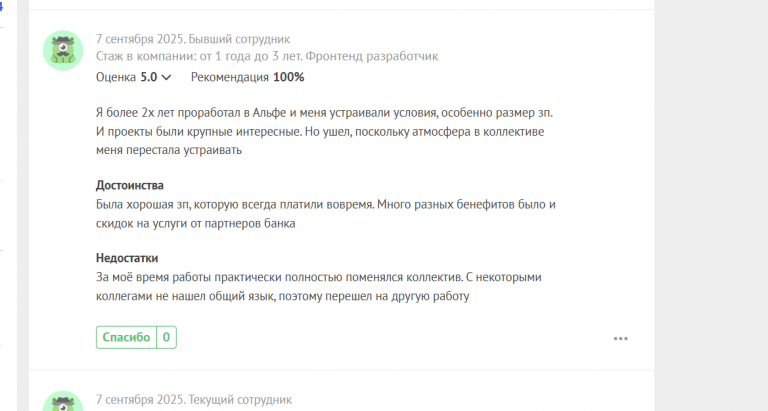Click the thanks counter showing 0
Viewport: 768px width, 411px height.
[x=167, y=337]
